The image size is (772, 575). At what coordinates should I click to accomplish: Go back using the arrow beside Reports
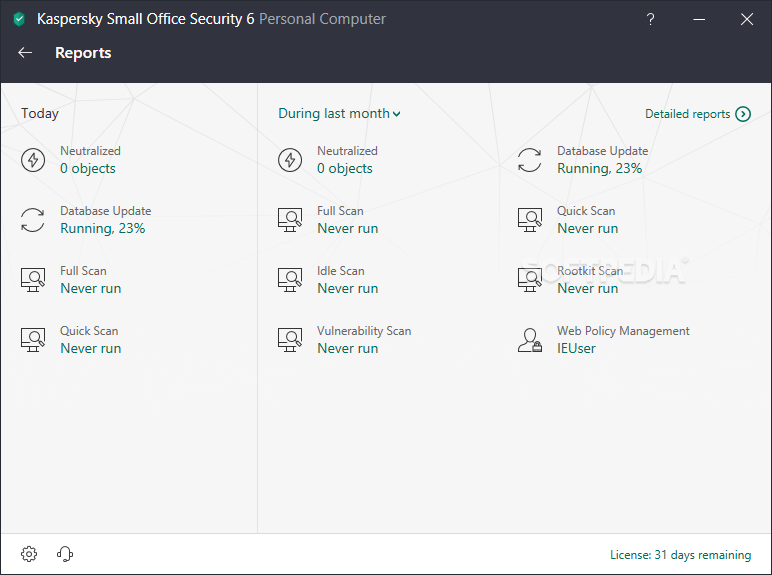25,53
